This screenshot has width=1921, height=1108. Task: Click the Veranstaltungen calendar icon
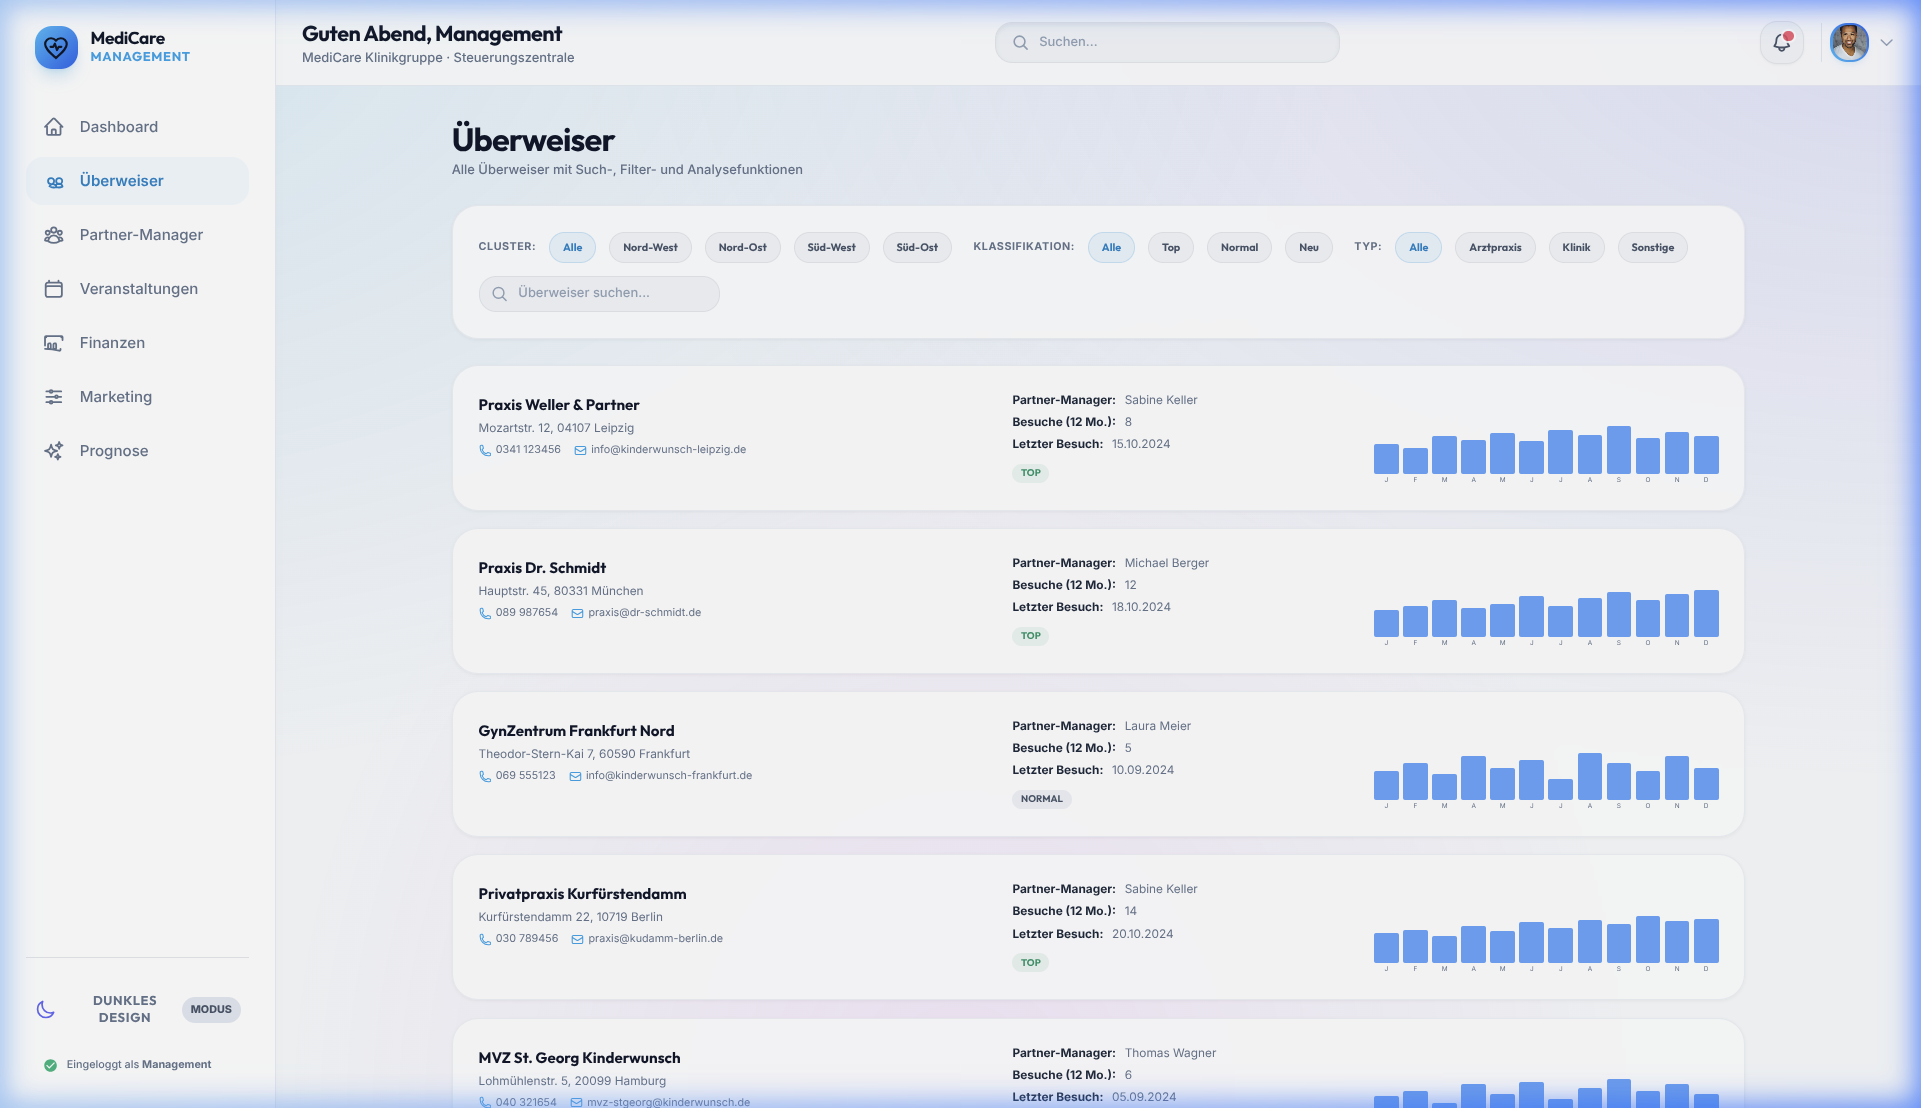(x=54, y=289)
